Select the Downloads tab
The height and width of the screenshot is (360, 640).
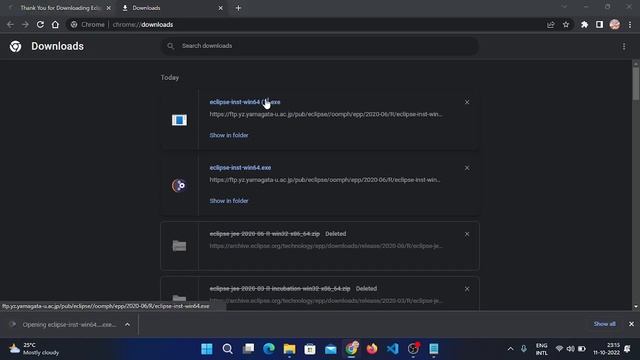[171, 8]
